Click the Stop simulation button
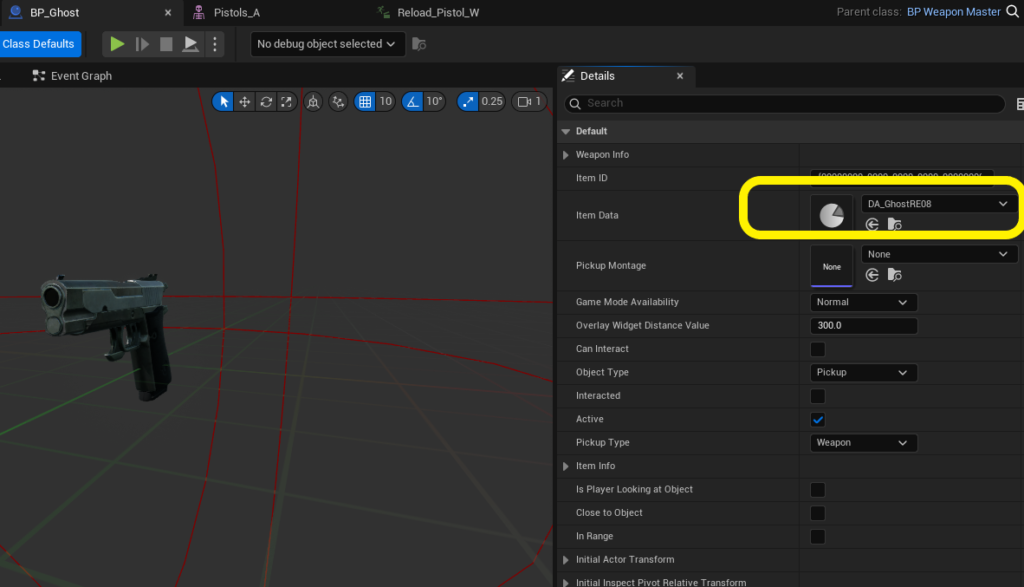 pos(166,44)
